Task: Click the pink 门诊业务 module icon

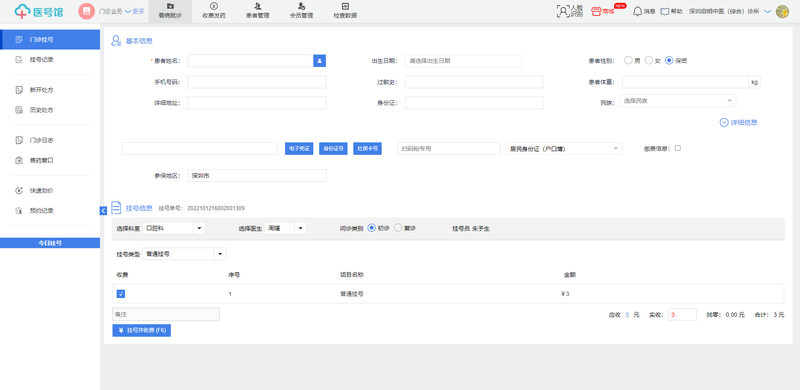Action: coord(87,11)
